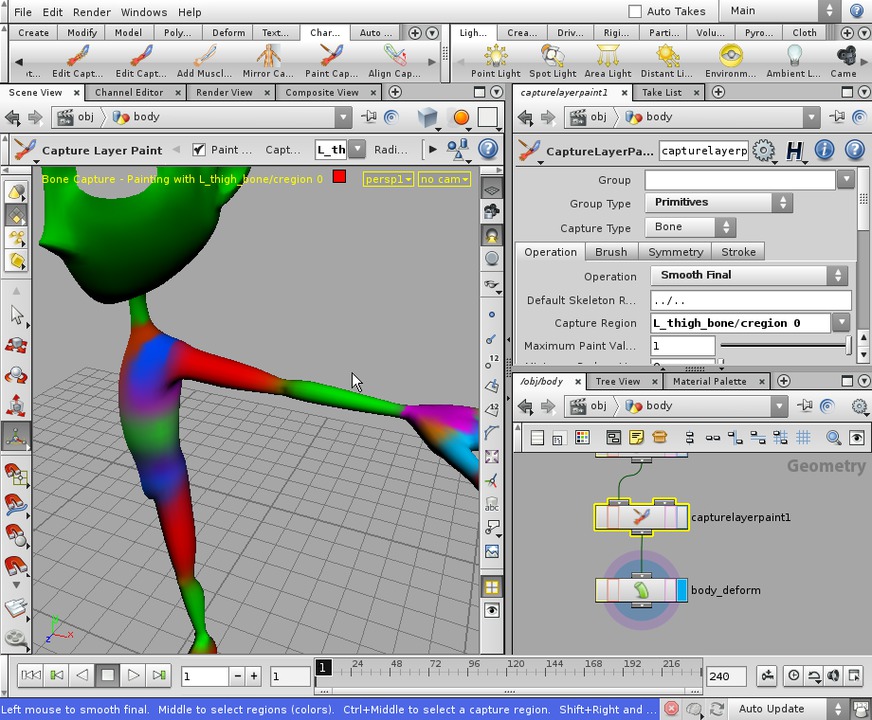Open the Render menu
872x720 pixels.
coord(91,12)
